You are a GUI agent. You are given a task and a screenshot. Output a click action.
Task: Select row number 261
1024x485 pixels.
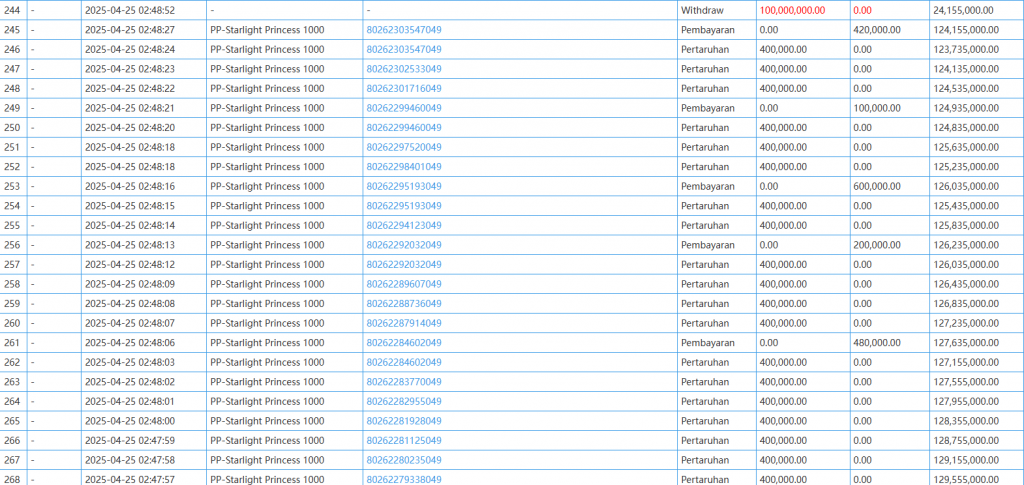point(12,343)
